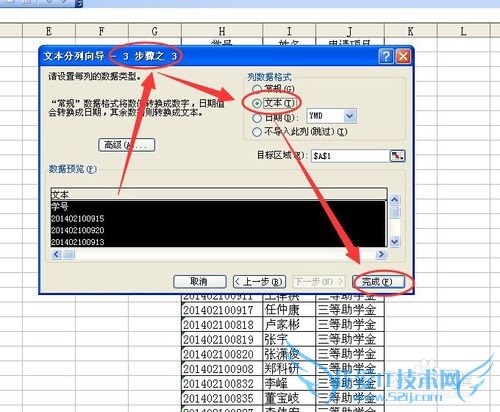Select column L header in spreadsheet
This screenshot has height=412, width=500.
(x=464, y=31)
